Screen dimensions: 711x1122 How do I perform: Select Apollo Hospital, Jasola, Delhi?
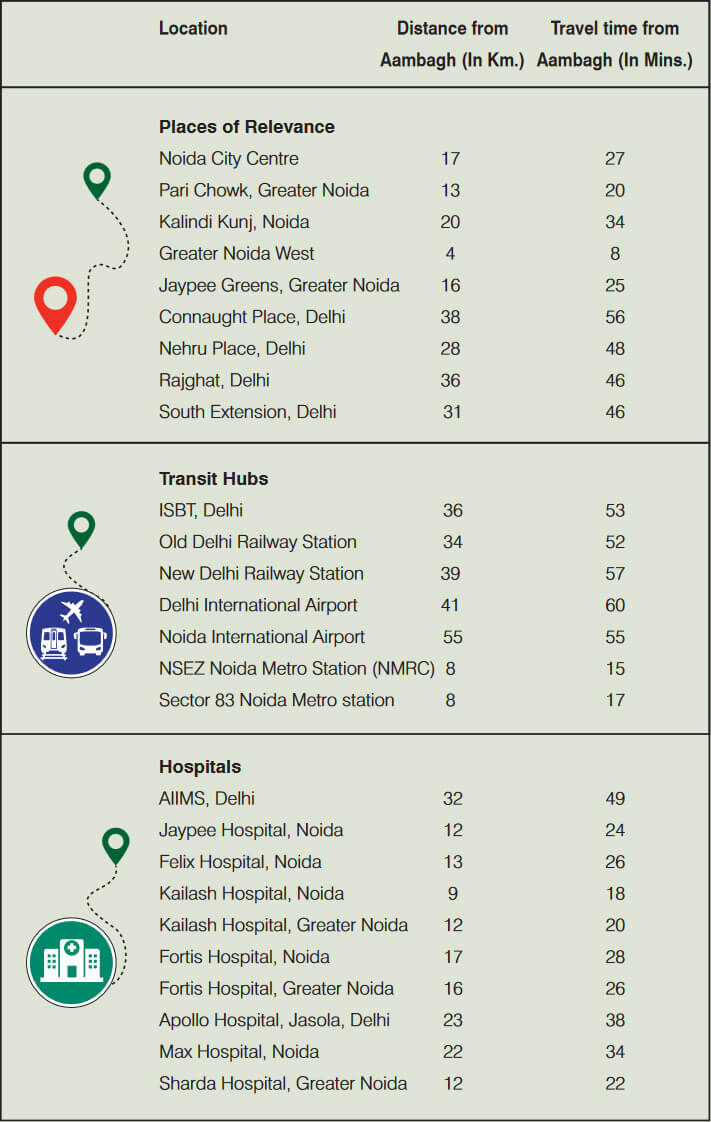[274, 1021]
